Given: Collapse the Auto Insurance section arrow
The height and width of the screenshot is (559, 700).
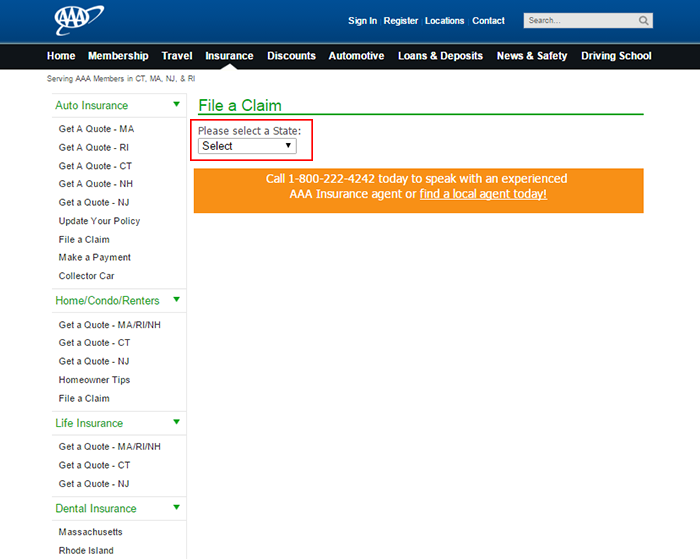Looking at the screenshot, I should tap(176, 104).
